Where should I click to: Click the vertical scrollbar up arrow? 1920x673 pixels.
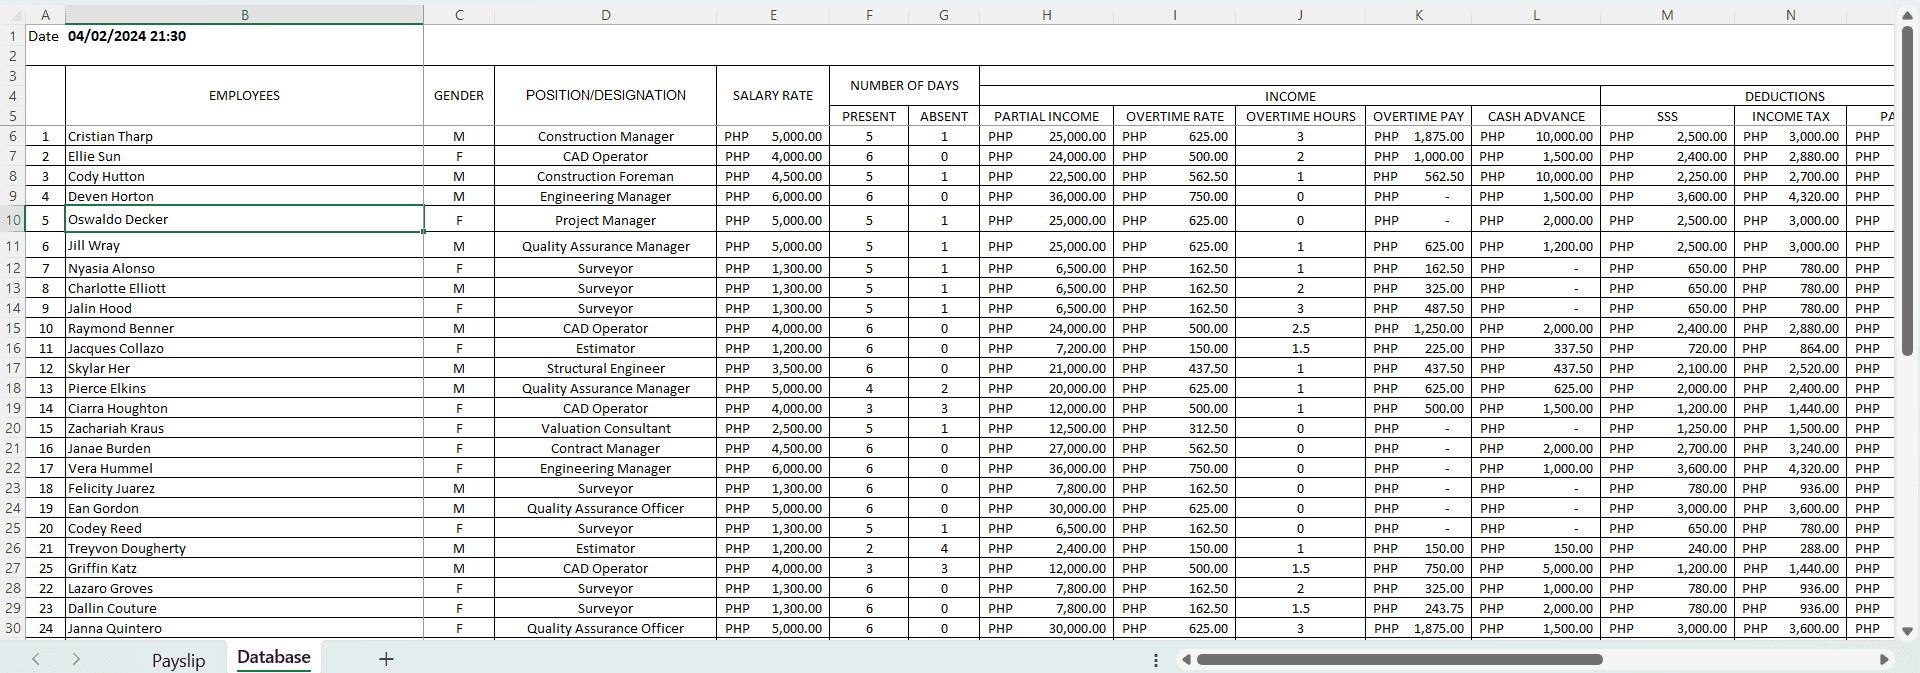coord(1907,14)
